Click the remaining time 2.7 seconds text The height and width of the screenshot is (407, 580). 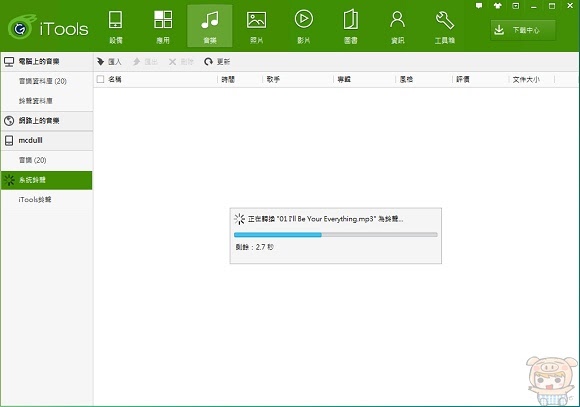[x=254, y=247]
